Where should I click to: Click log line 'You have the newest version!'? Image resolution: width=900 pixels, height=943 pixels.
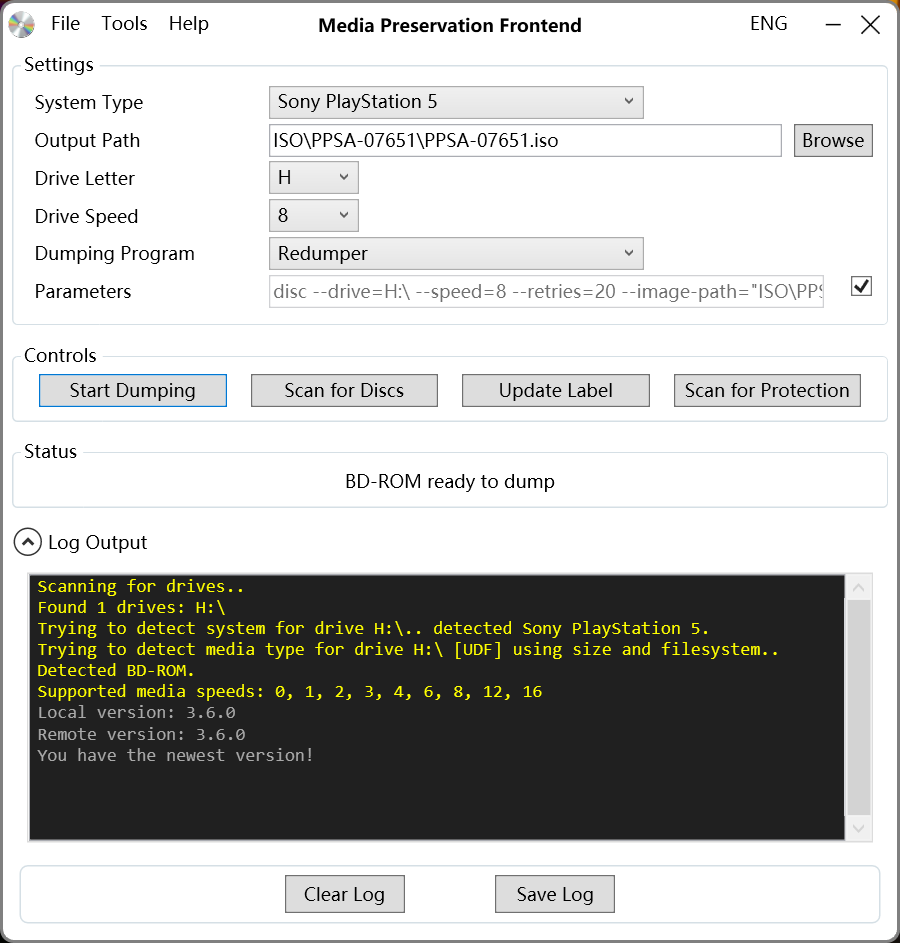[x=175, y=755]
